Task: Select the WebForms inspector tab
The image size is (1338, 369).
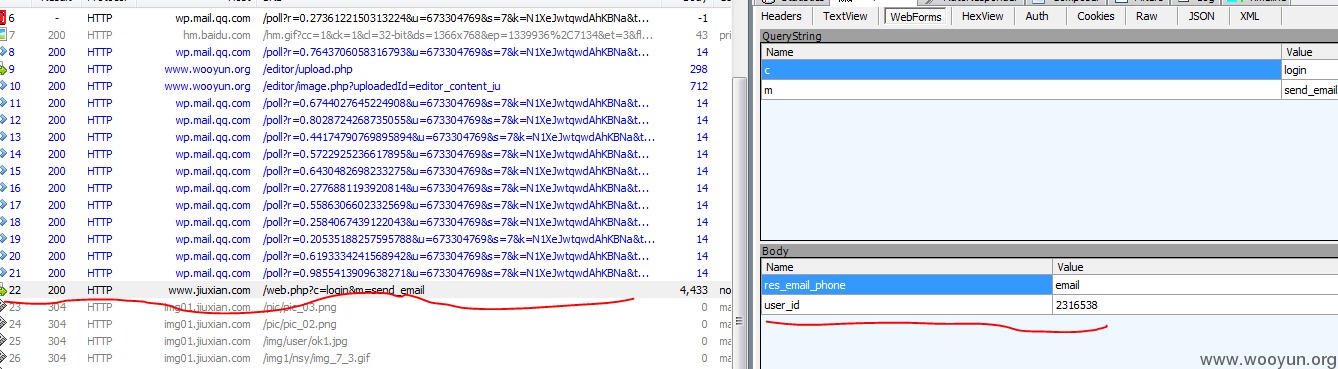Action: click(914, 16)
